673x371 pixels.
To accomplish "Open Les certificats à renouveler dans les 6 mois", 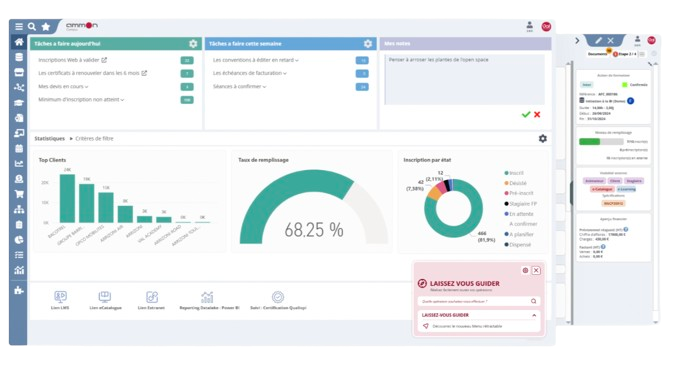I will pyautogui.click(x=92, y=73).
